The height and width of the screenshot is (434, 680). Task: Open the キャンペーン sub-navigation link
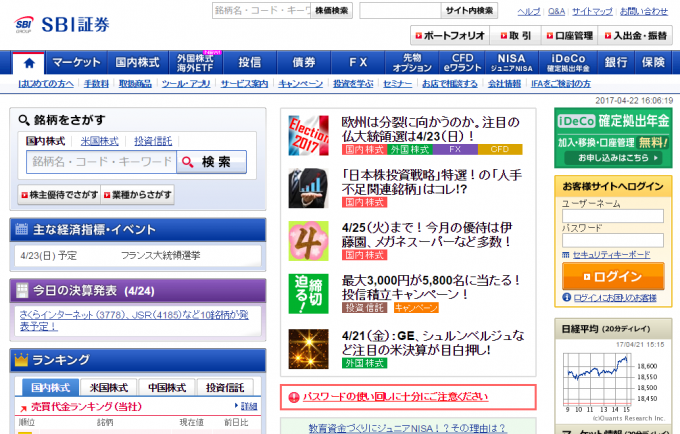(x=301, y=84)
